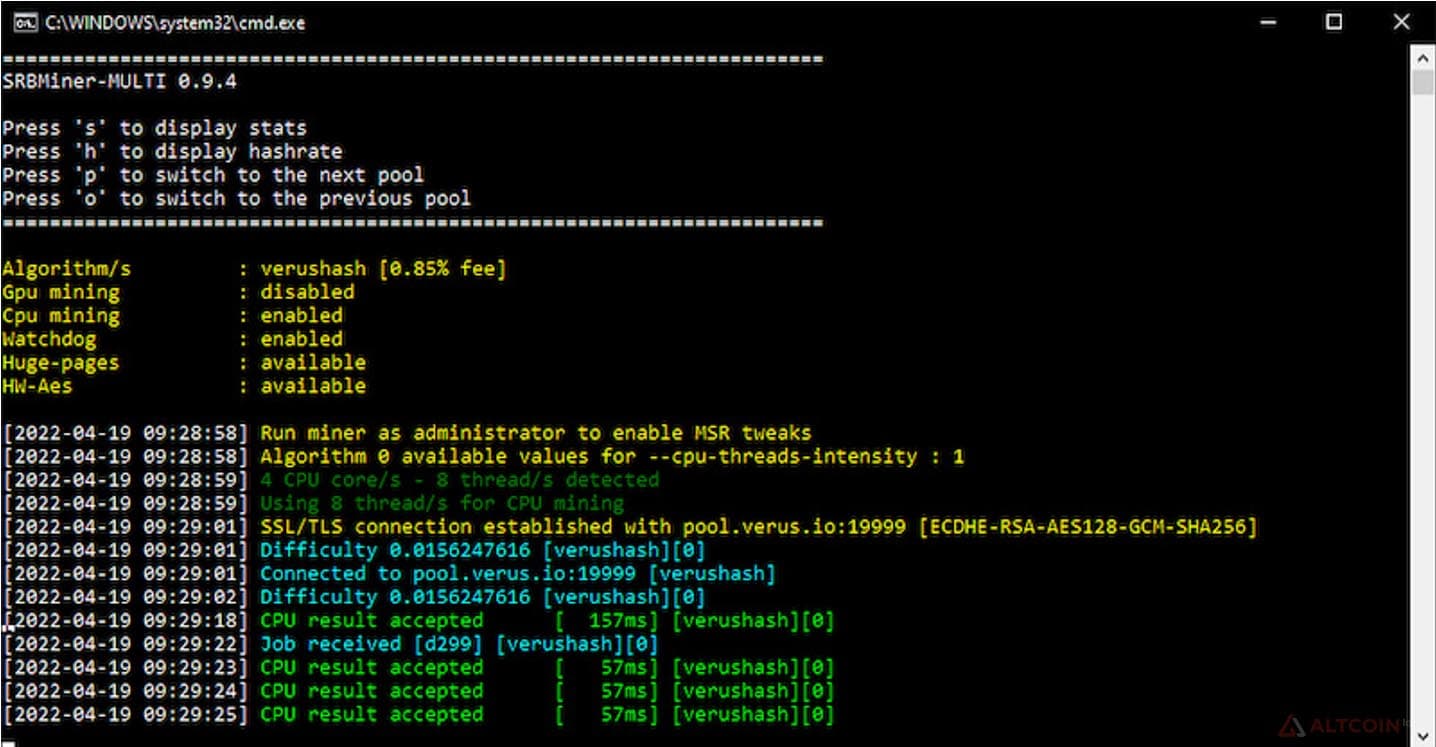Click the "Job received [d299]" line
Viewport: 1436px width, 747px height.
[331, 644]
